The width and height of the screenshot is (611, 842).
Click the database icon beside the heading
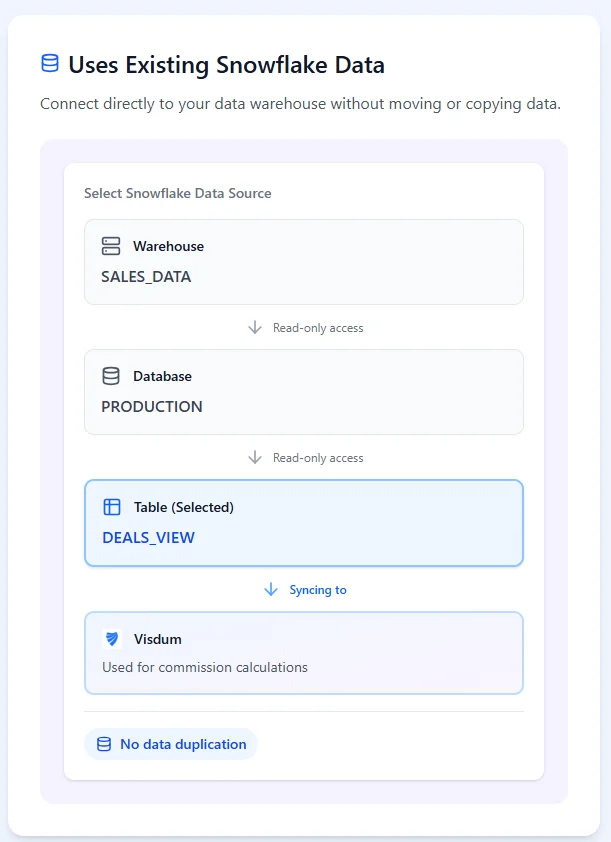click(x=49, y=64)
